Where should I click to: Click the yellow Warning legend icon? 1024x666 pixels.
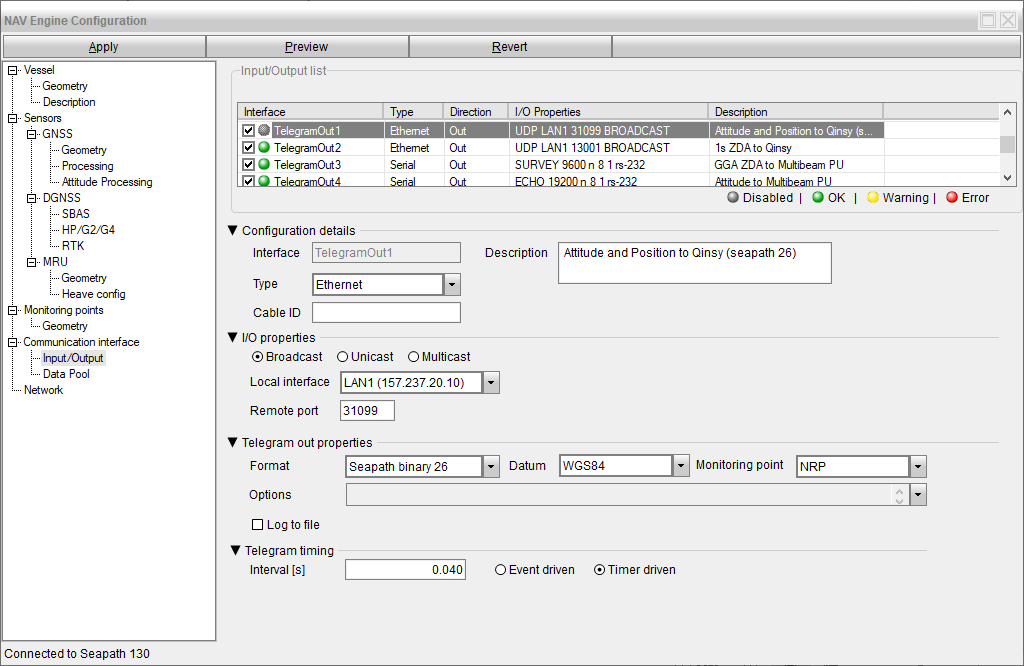(872, 198)
